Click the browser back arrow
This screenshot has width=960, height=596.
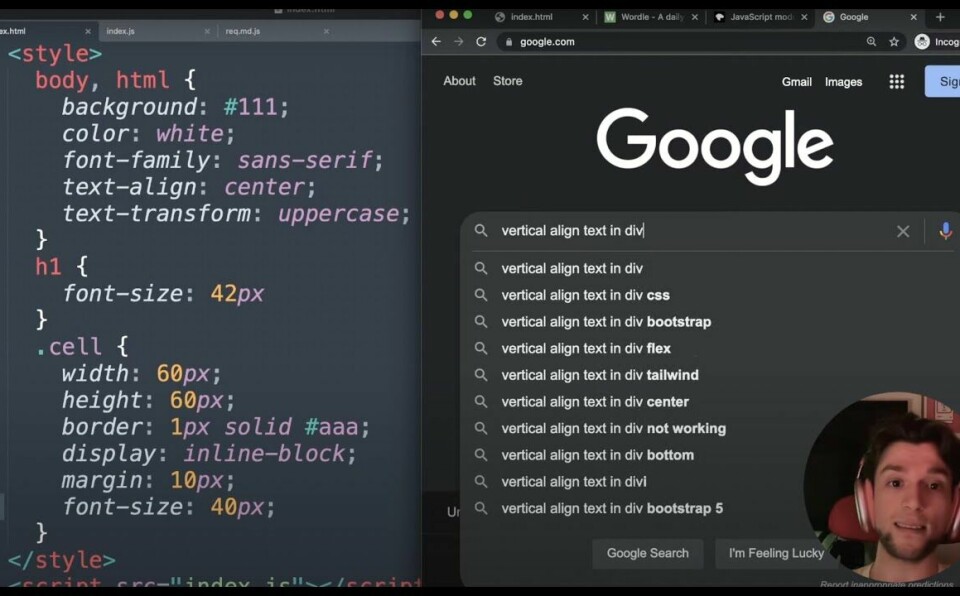click(x=436, y=42)
